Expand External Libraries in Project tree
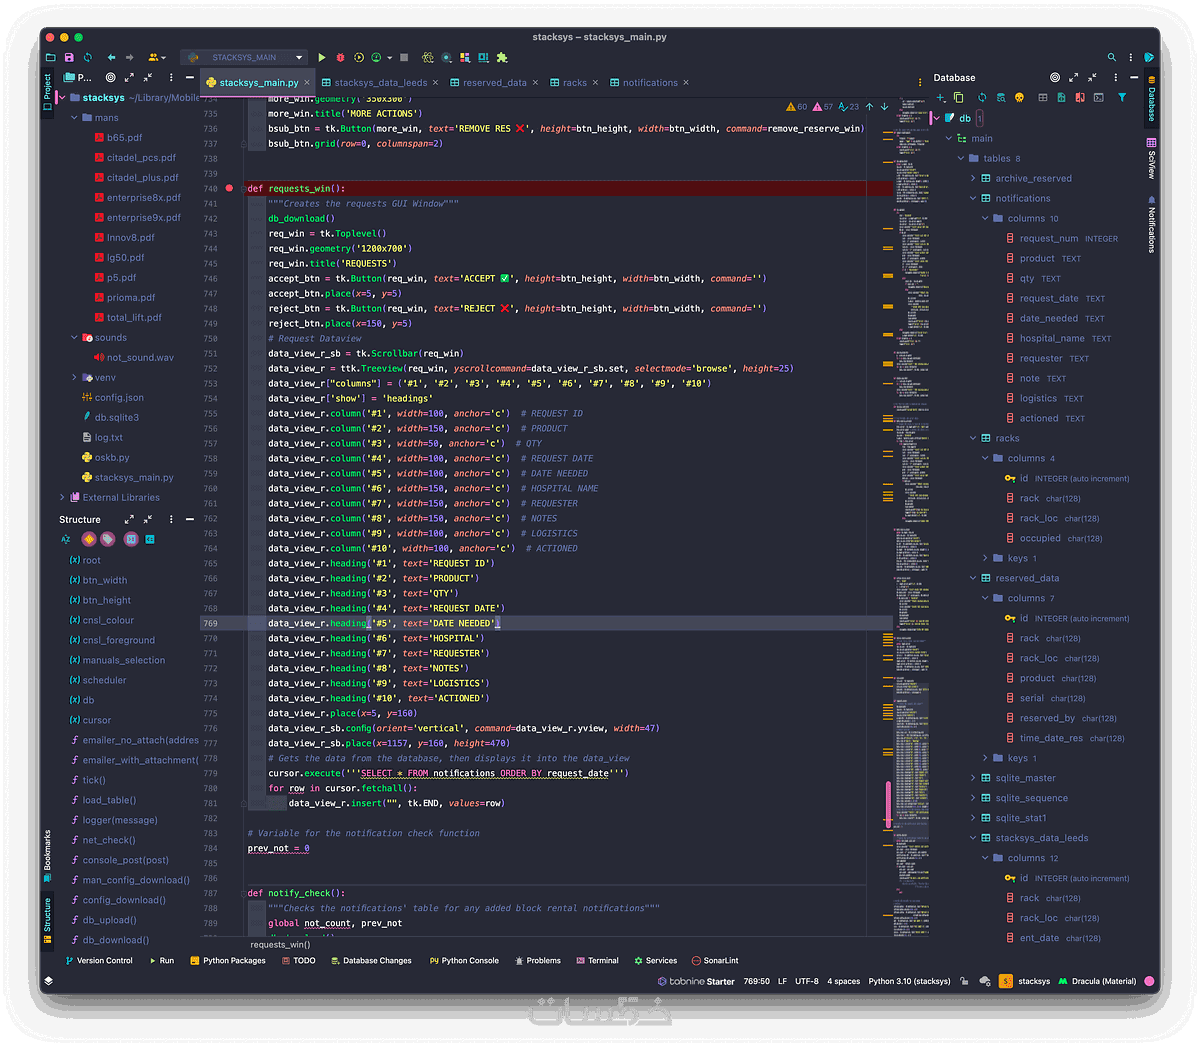Image resolution: width=1200 pixels, height=1047 pixels. 62,497
